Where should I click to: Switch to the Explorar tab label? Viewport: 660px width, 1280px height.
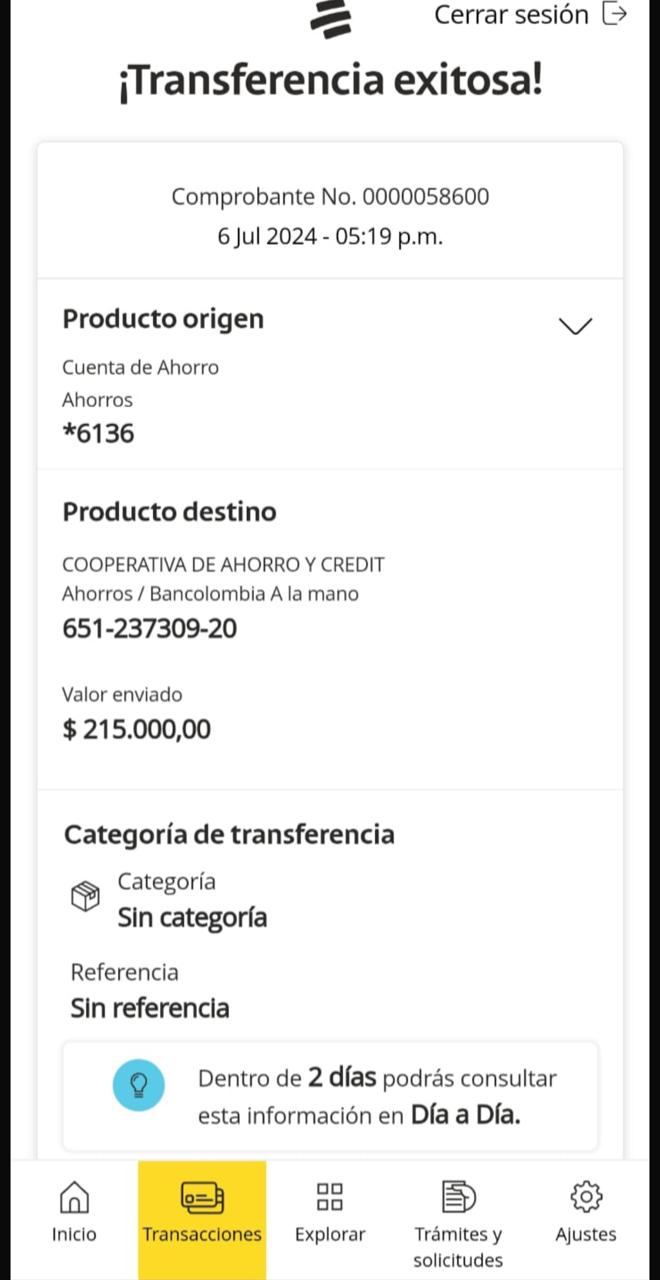click(330, 1234)
